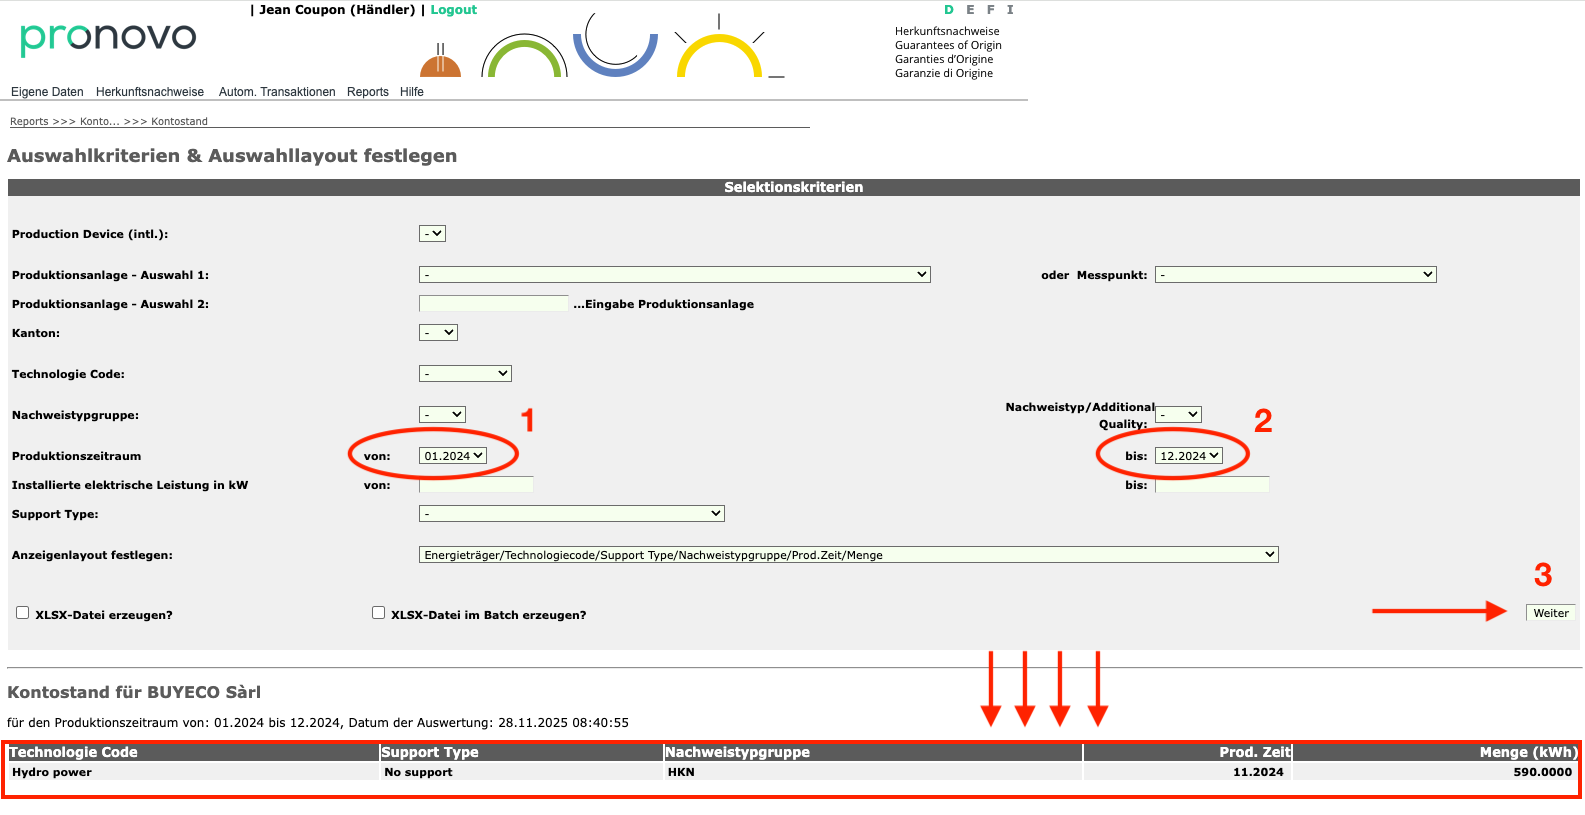
Task: Click the pronovo logo
Action: point(108,38)
